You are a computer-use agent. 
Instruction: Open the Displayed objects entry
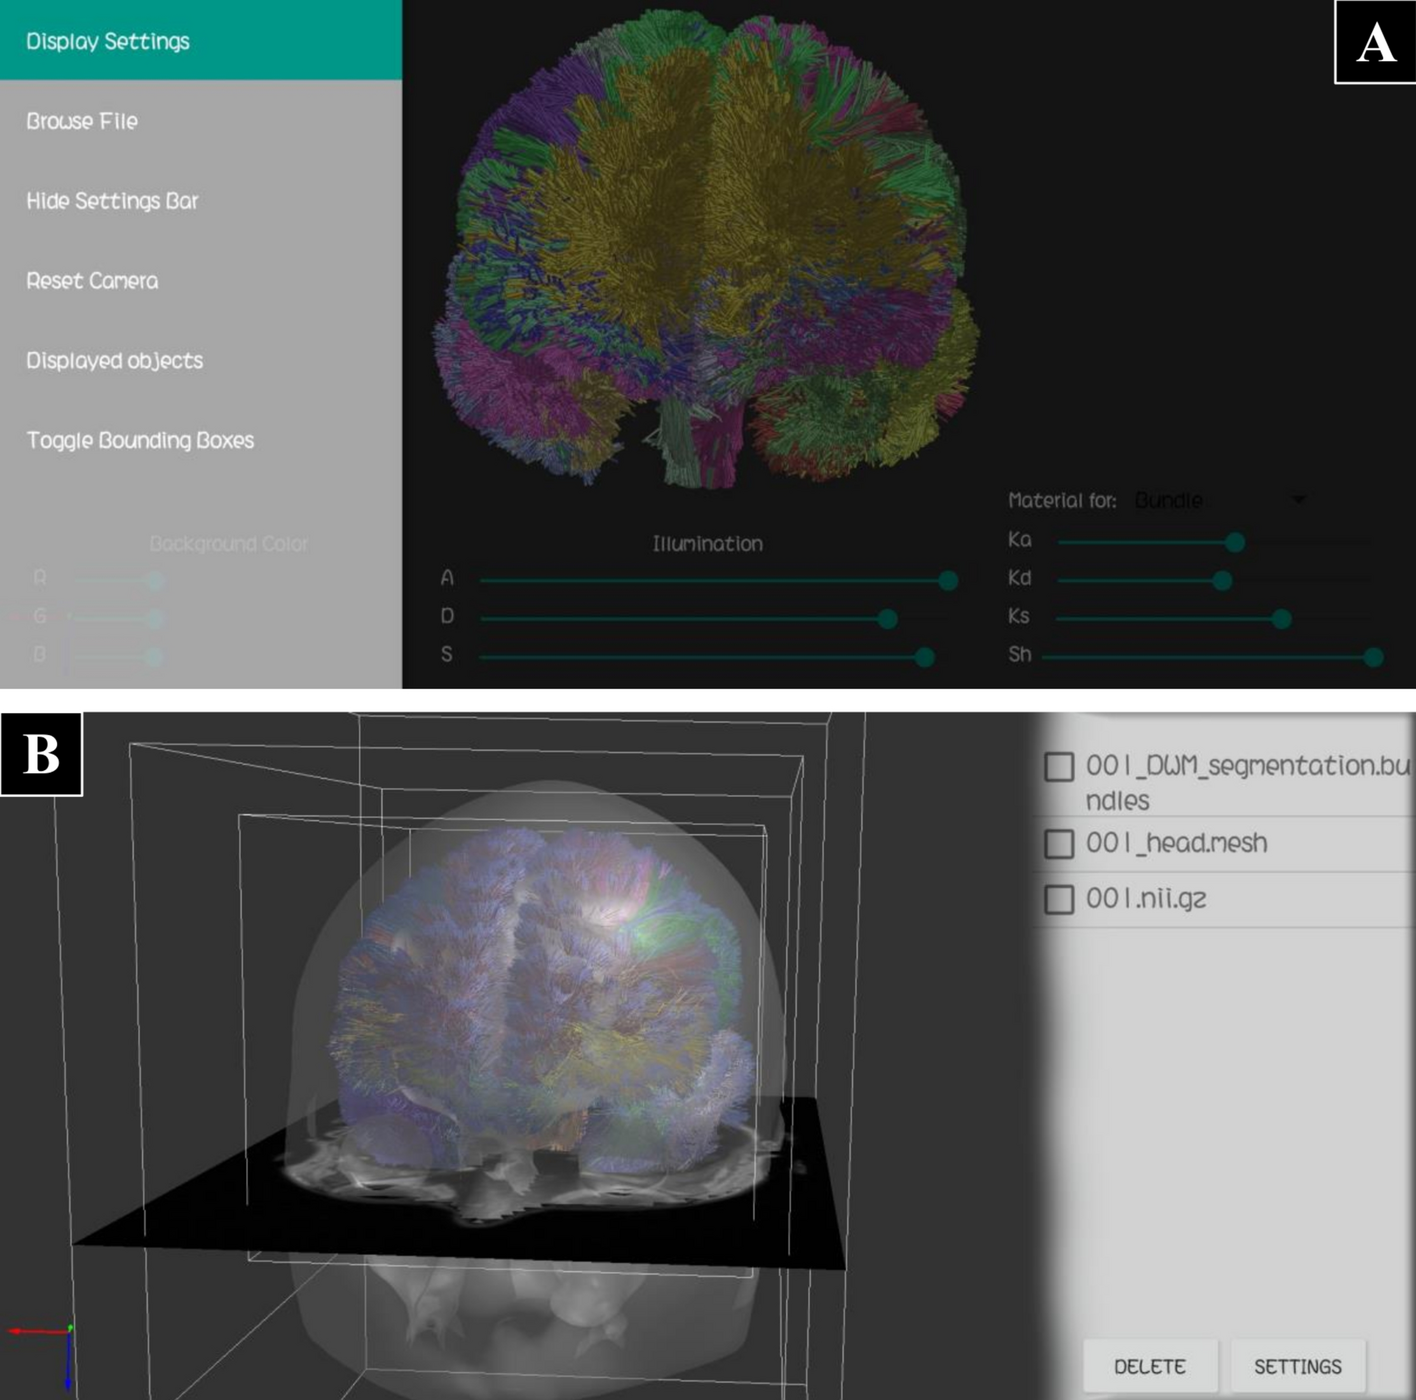click(200, 361)
